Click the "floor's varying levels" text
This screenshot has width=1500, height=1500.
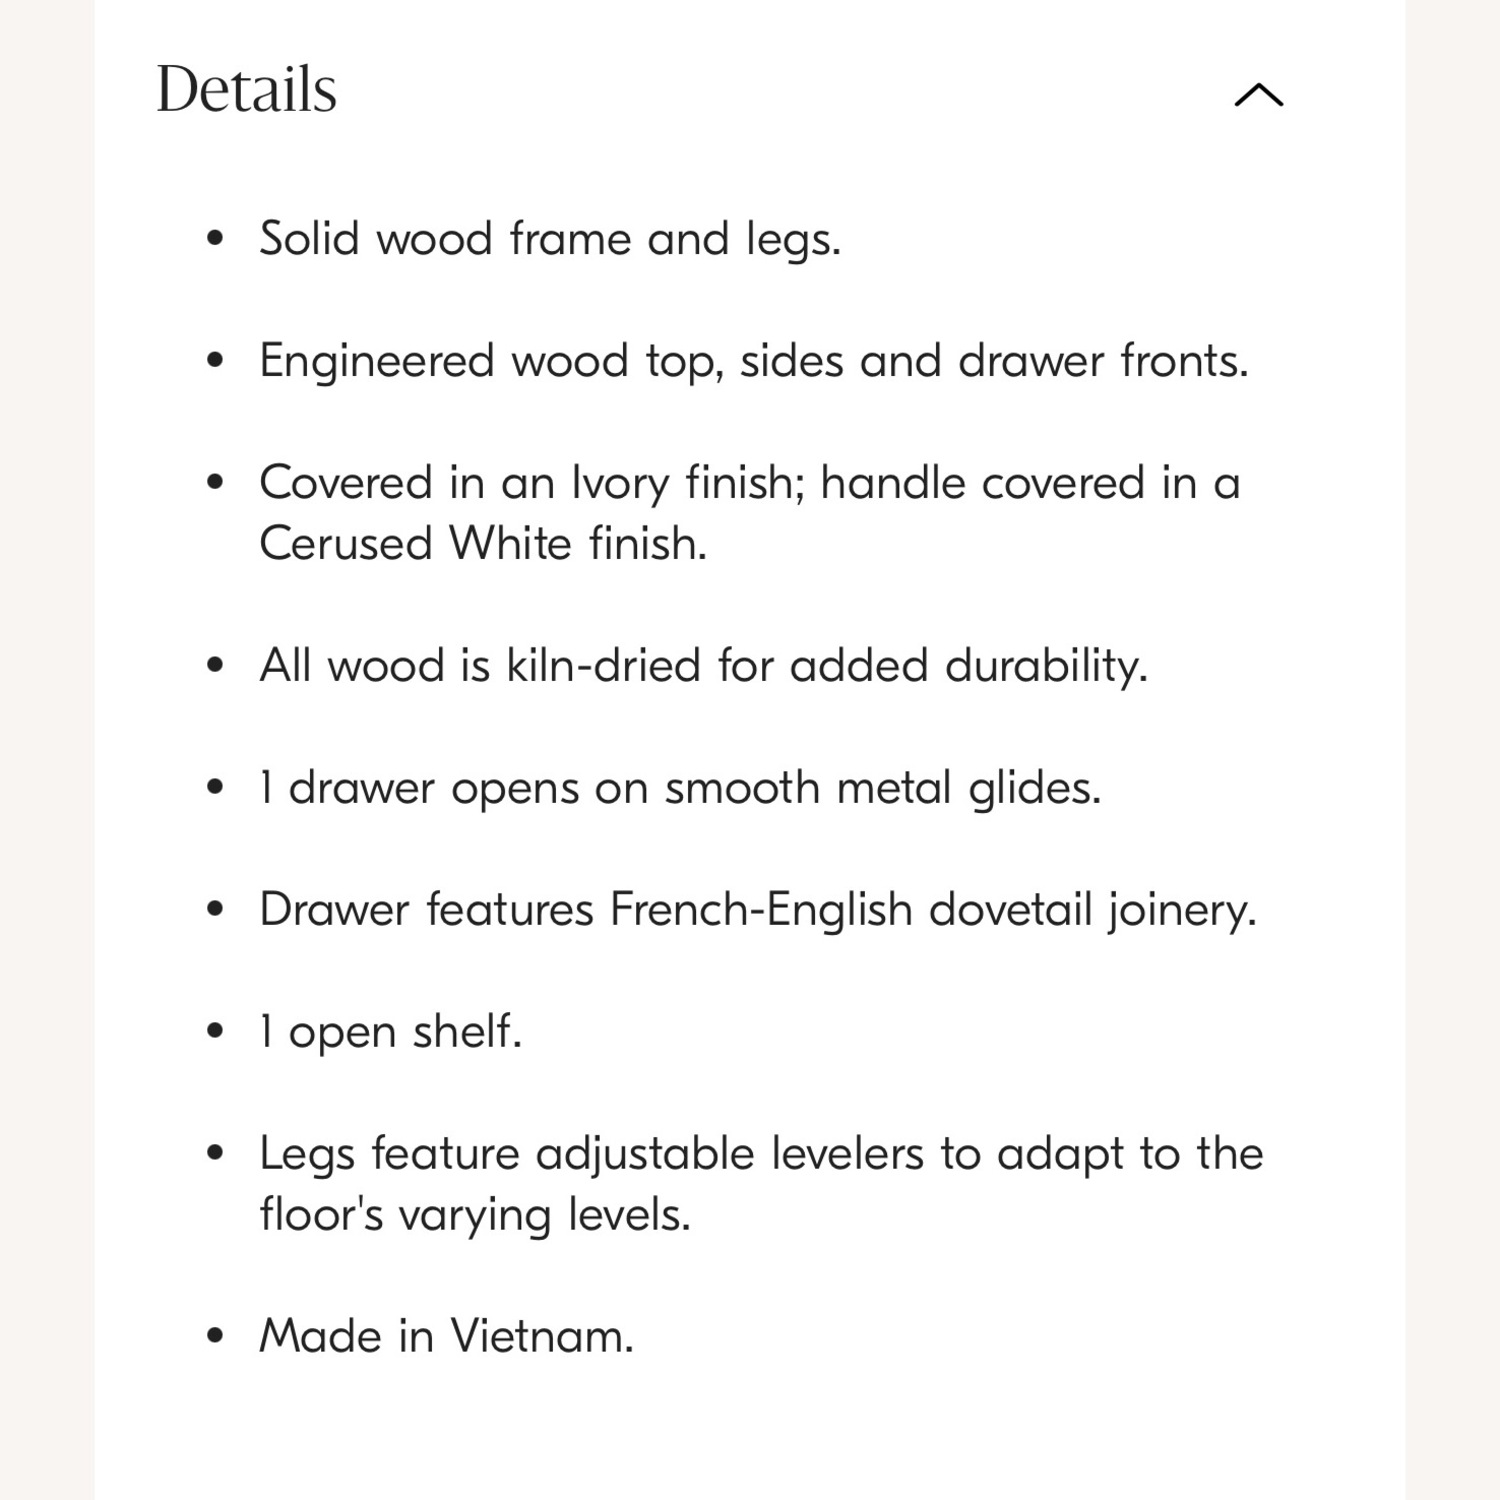coord(475,1215)
